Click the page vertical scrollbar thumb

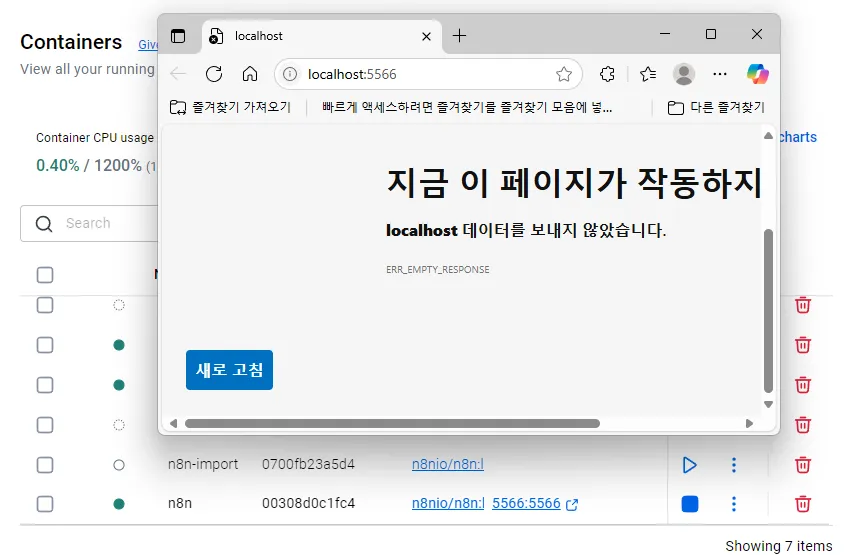[x=768, y=311]
